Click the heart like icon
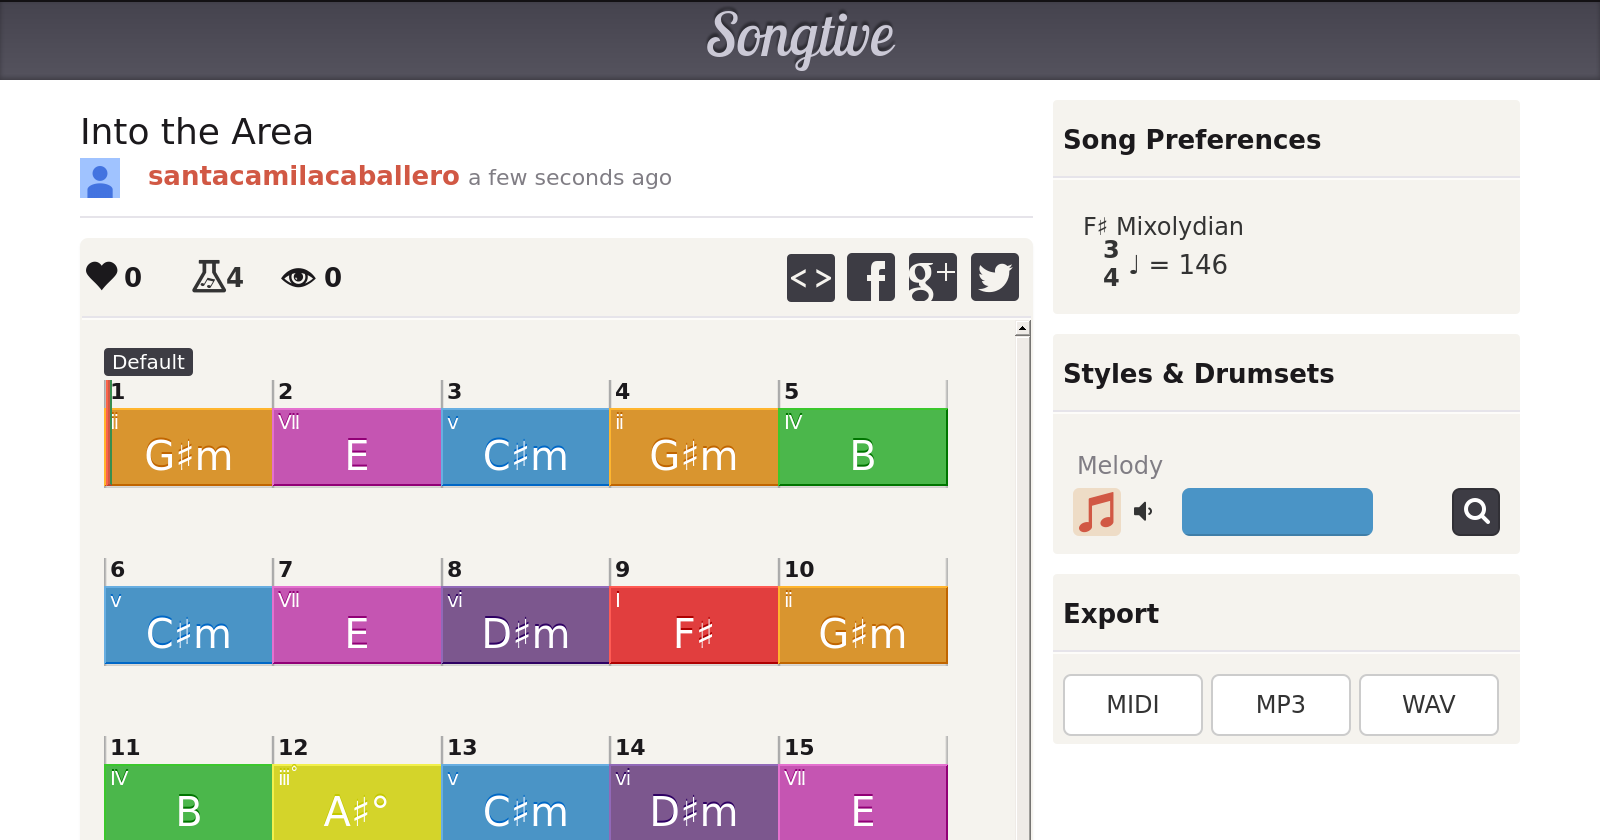This screenshot has width=1600, height=840. pyautogui.click(x=102, y=276)
